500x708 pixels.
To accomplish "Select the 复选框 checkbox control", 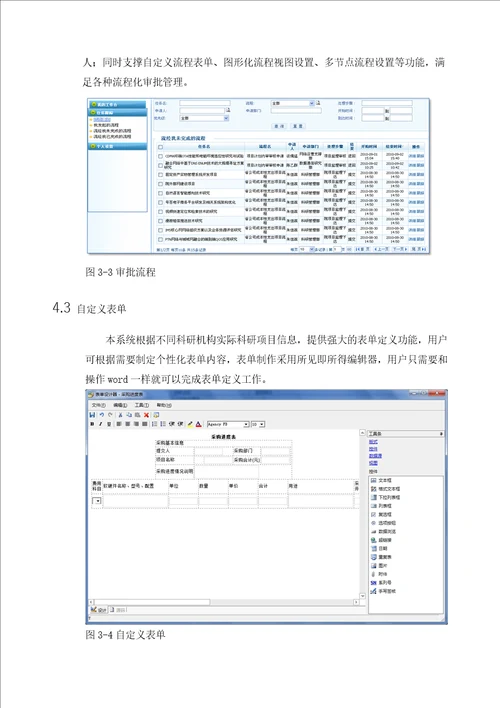I will 381,514.
